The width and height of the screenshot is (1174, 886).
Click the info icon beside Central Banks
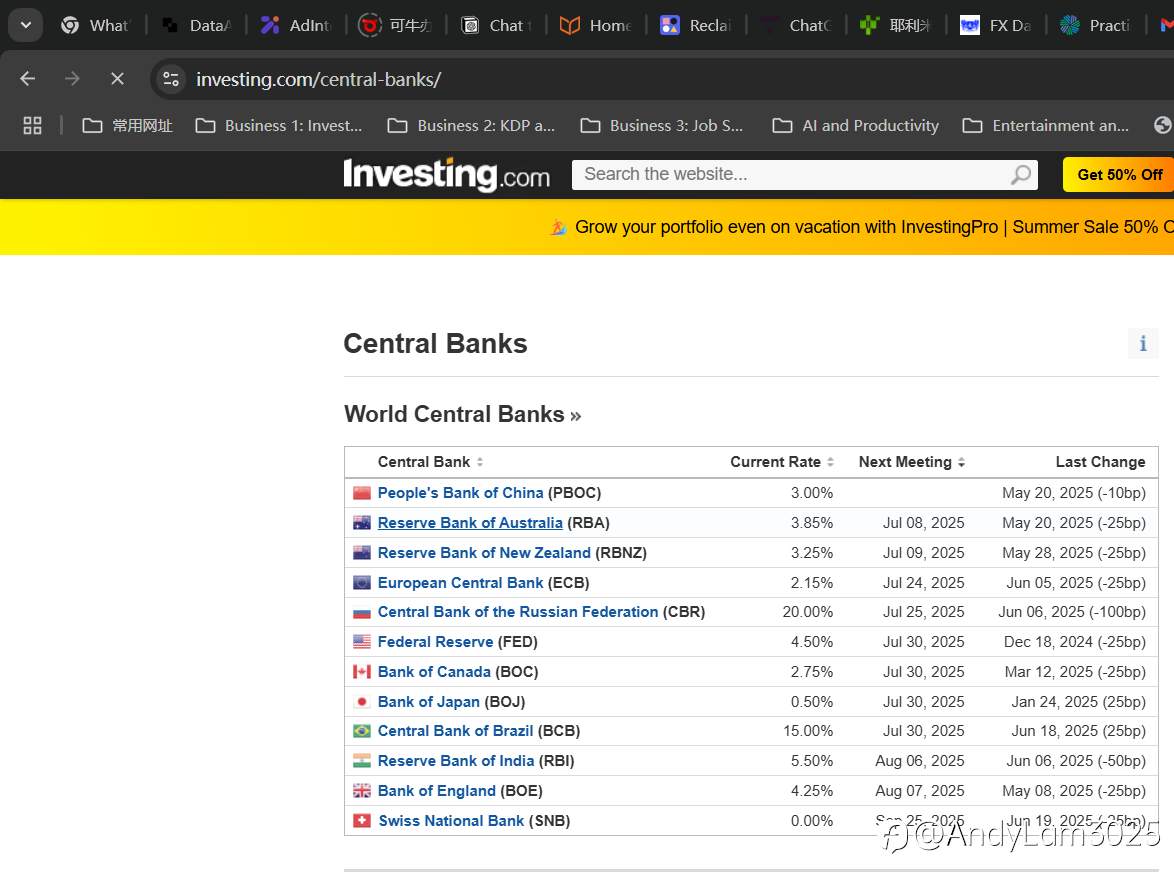[x=1143, y=344]
